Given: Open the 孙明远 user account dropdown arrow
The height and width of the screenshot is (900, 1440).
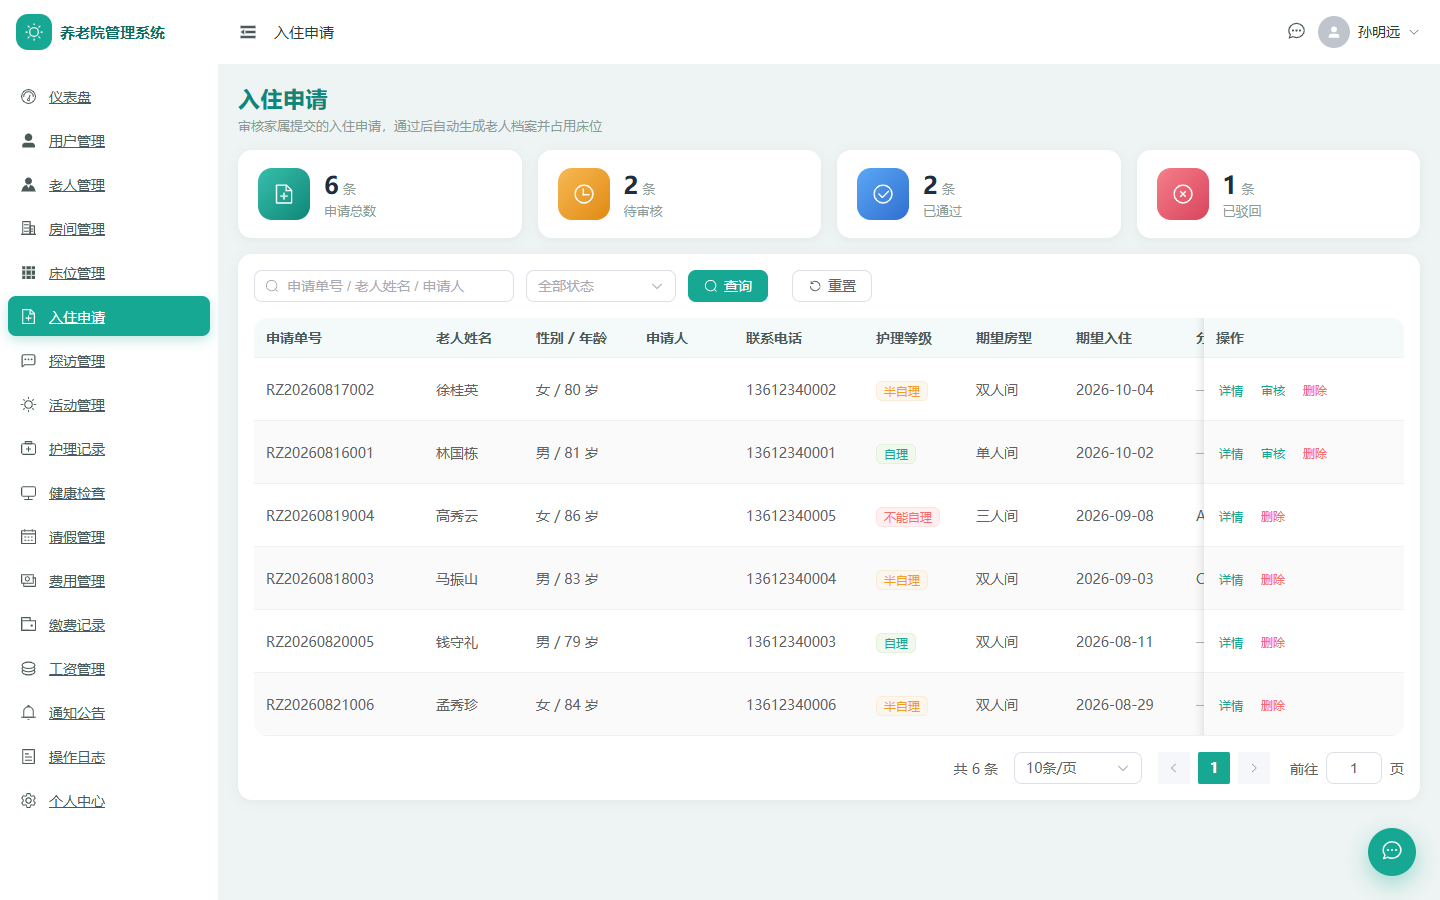Looking at the screenshot, I should point(1414,32).
